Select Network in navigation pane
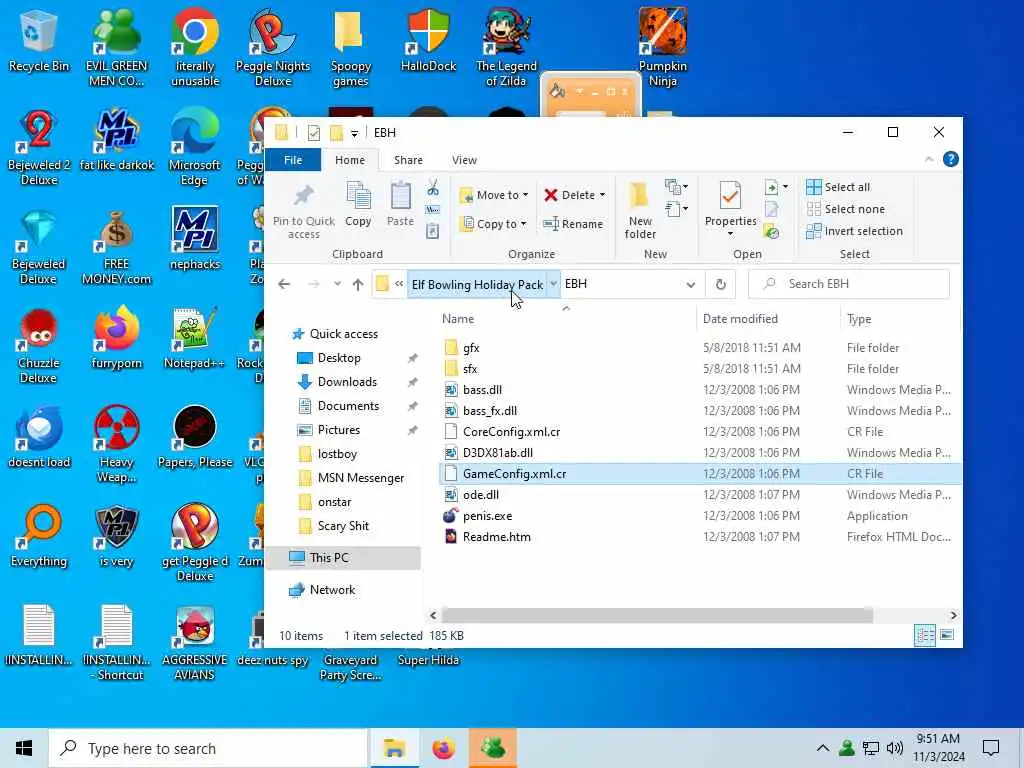 pos(332,590)
